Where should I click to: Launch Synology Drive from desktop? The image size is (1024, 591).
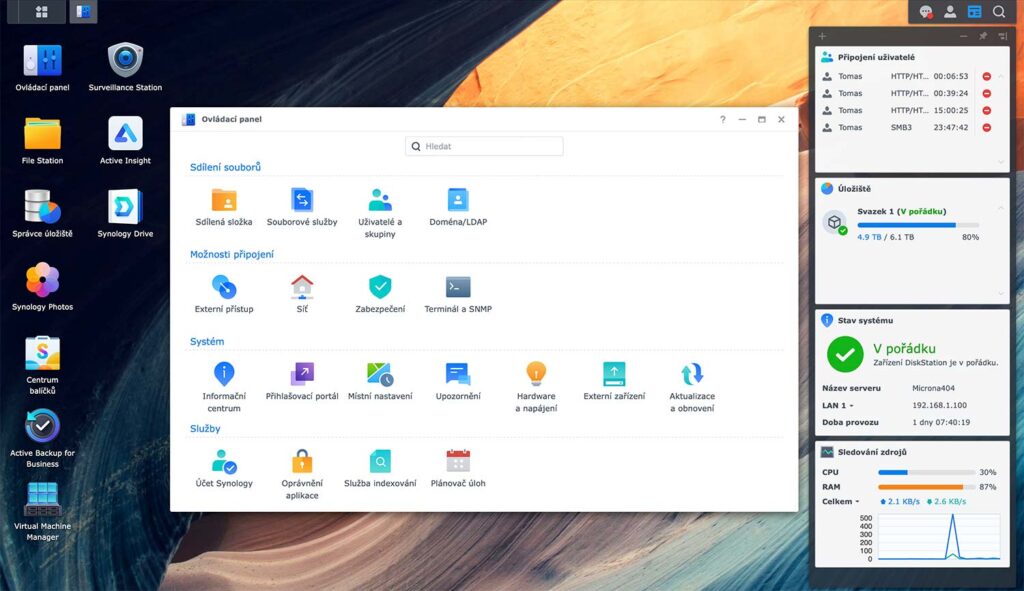pos(125,214)
